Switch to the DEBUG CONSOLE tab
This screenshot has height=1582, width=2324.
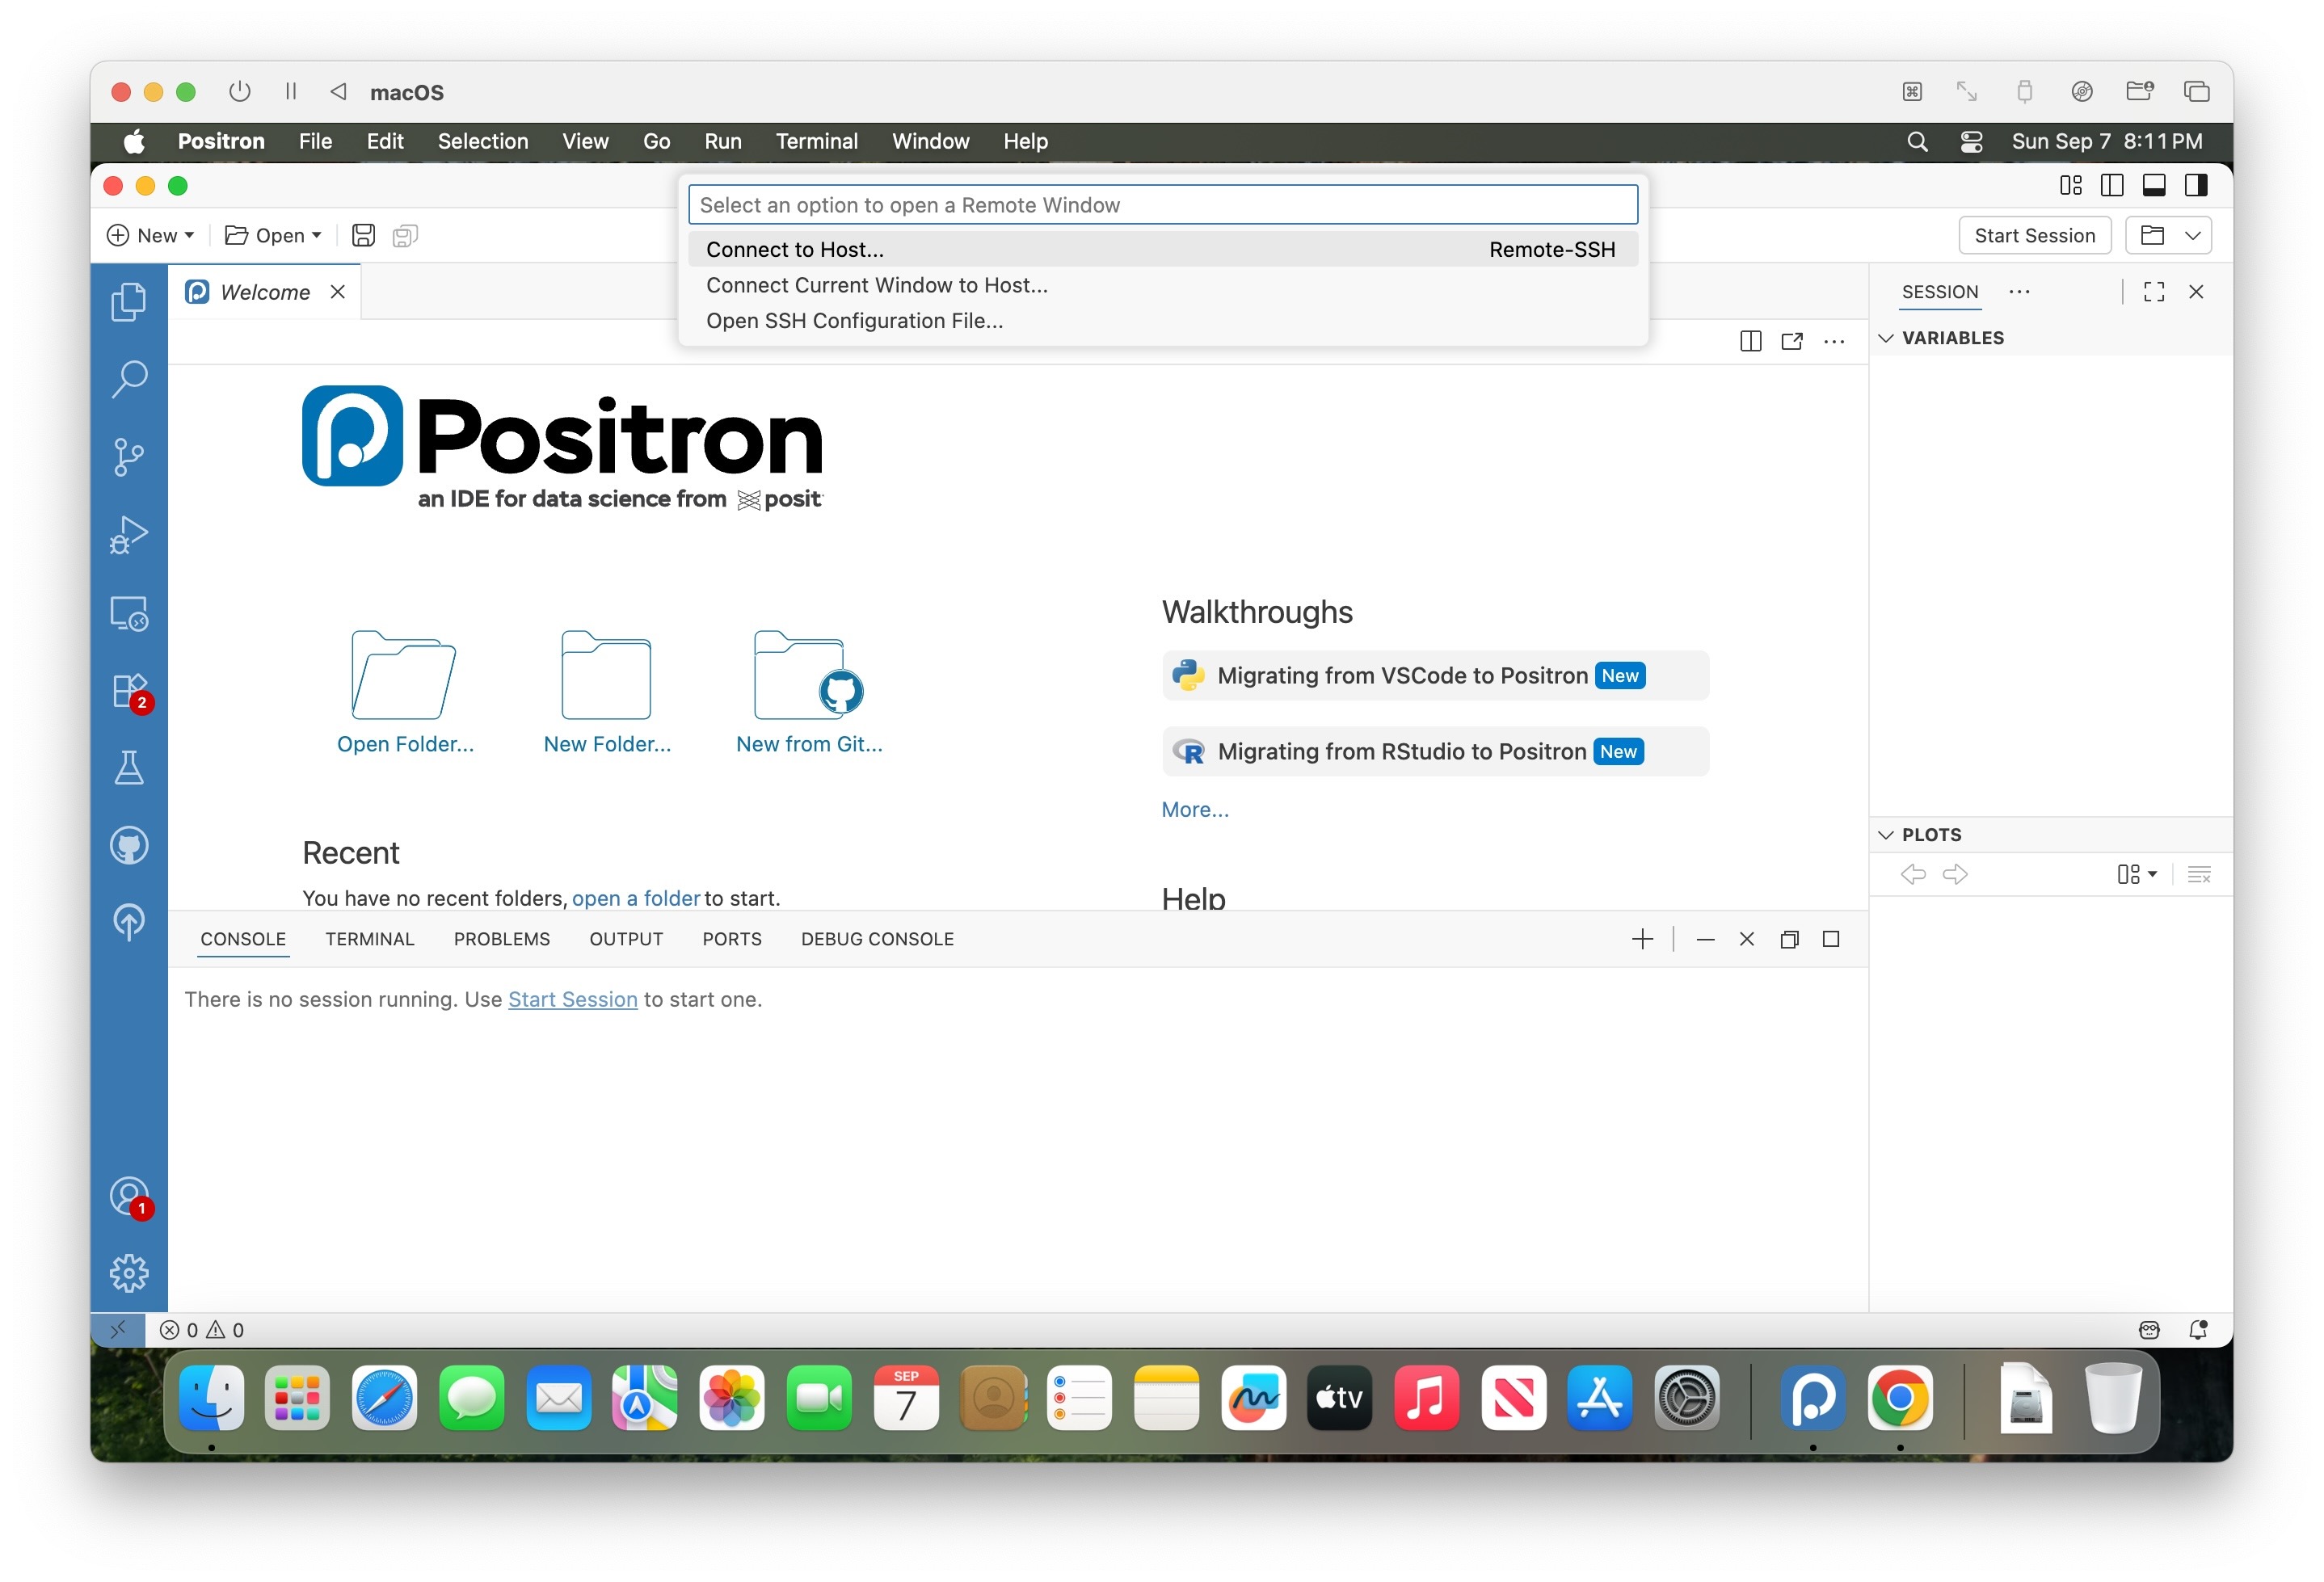pos(877,939)
